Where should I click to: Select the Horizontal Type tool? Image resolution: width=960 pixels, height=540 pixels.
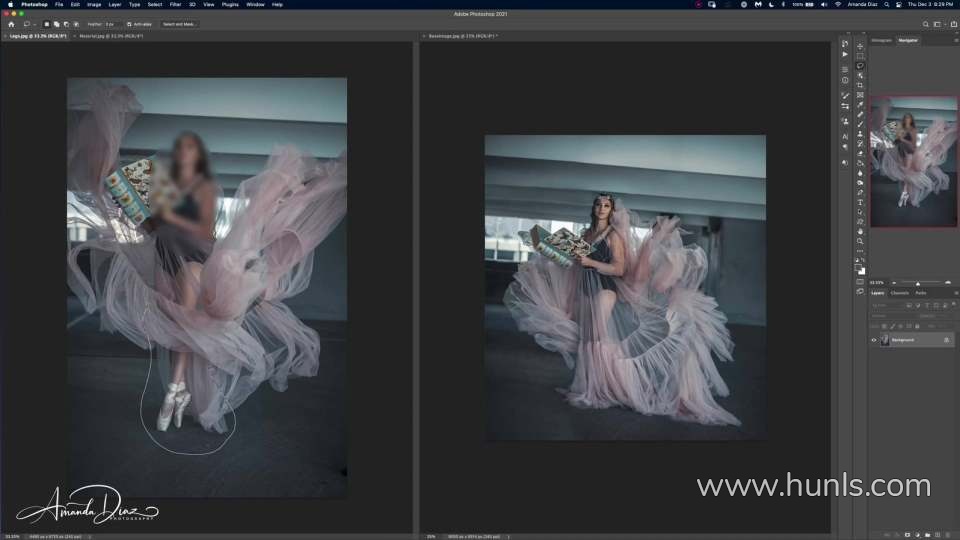coord(860,202)
